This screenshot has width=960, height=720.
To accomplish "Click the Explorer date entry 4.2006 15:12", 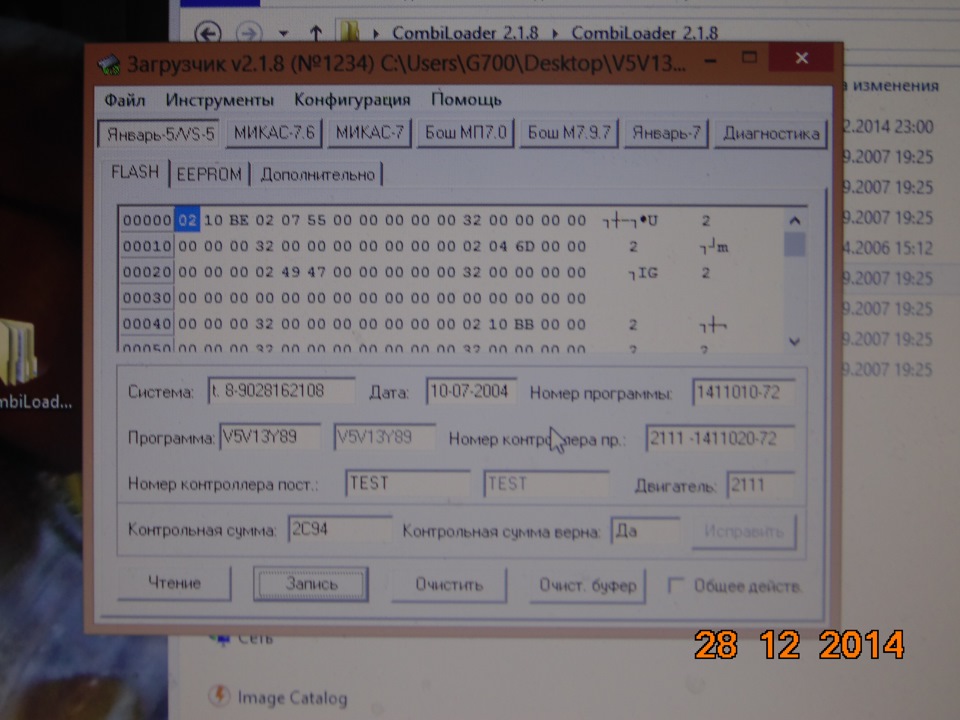I will 888,248.
